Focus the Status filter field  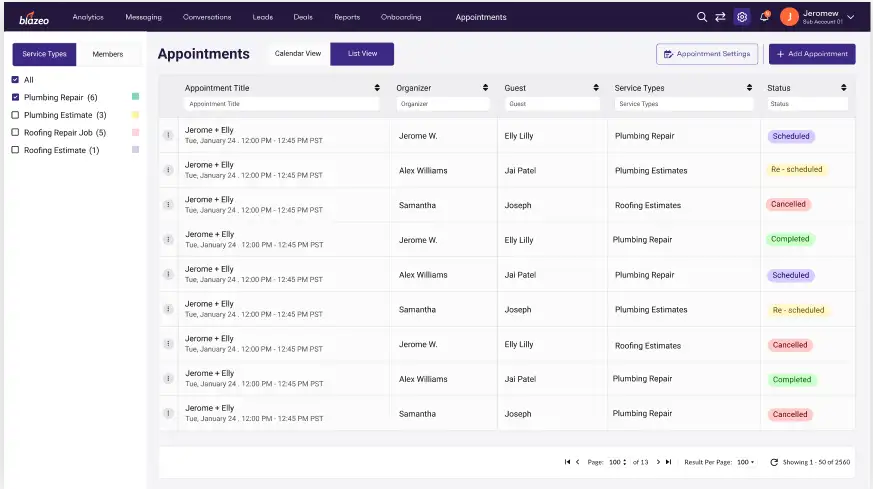click(x=807, y=104)
